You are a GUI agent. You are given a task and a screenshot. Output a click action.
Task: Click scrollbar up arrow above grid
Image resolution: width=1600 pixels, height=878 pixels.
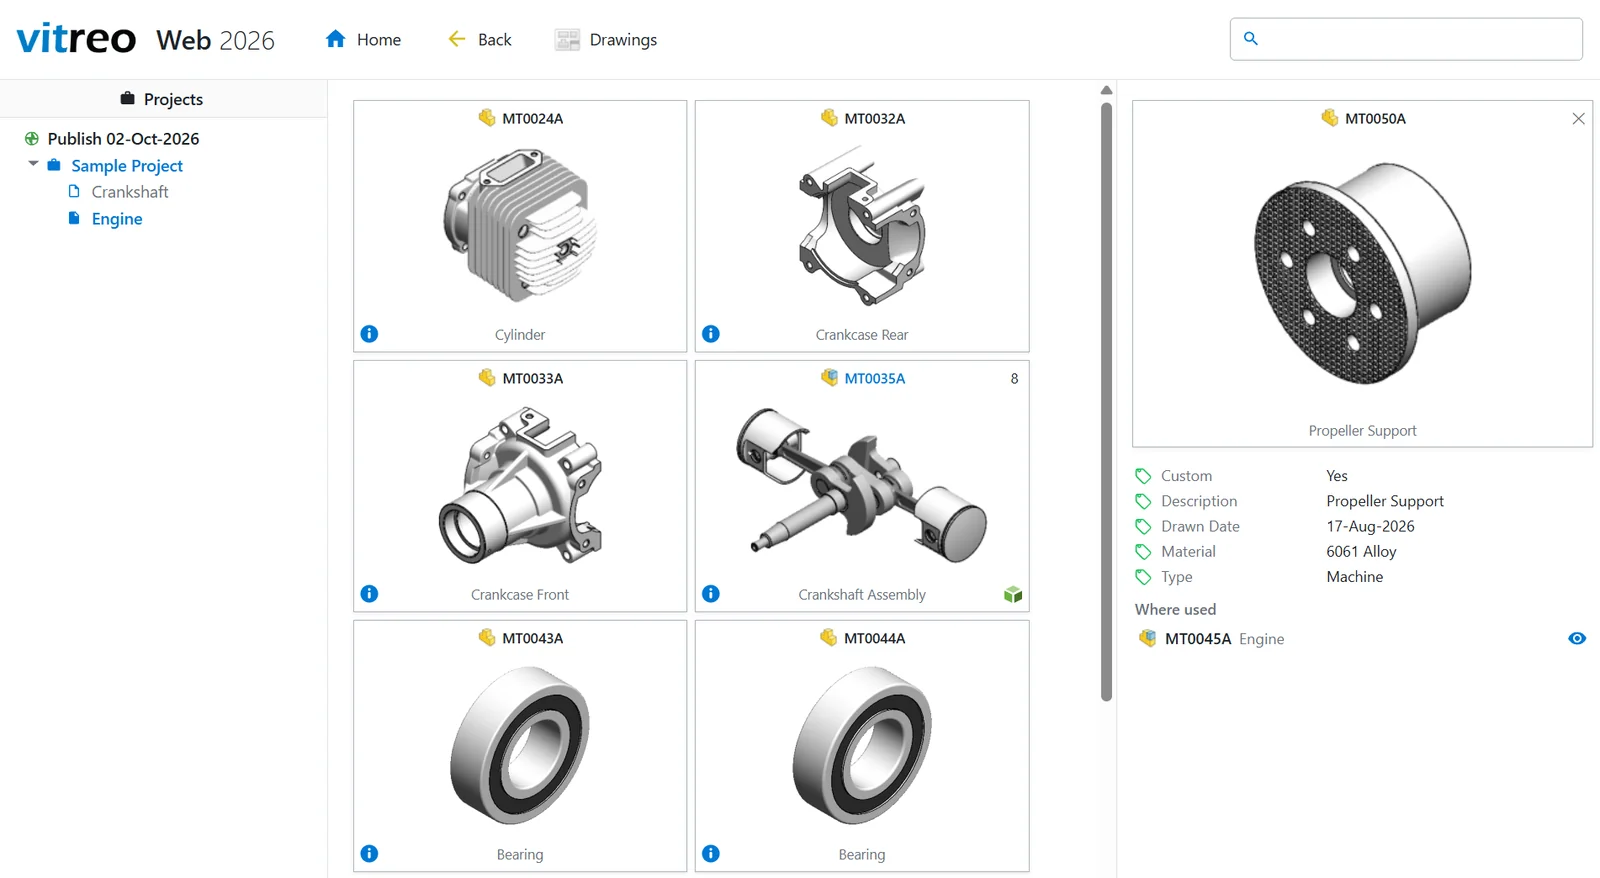click(1106, 90)
